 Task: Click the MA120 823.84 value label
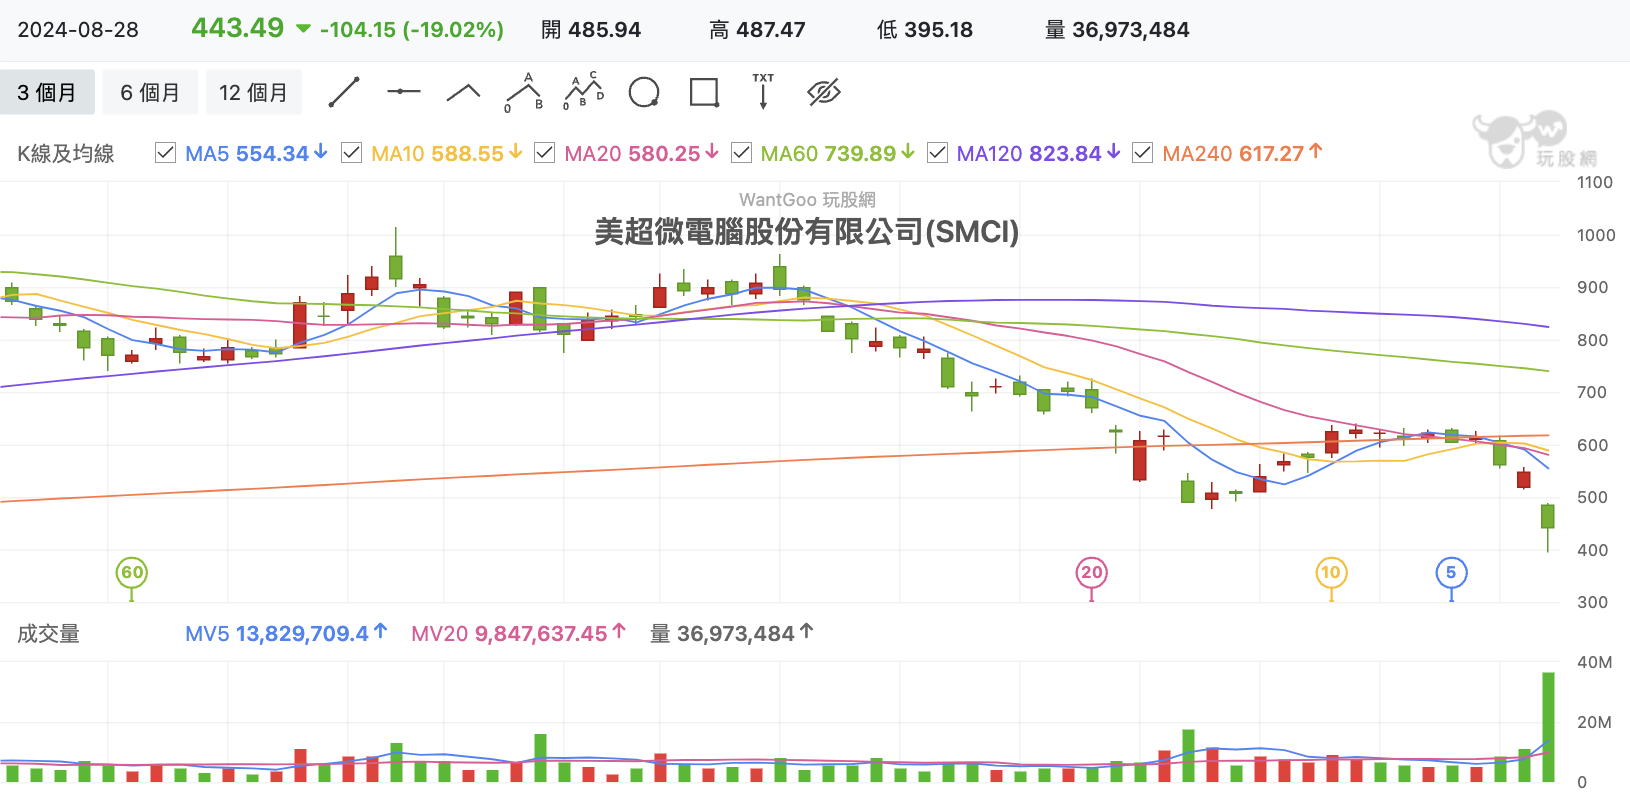pos(1038,154)
